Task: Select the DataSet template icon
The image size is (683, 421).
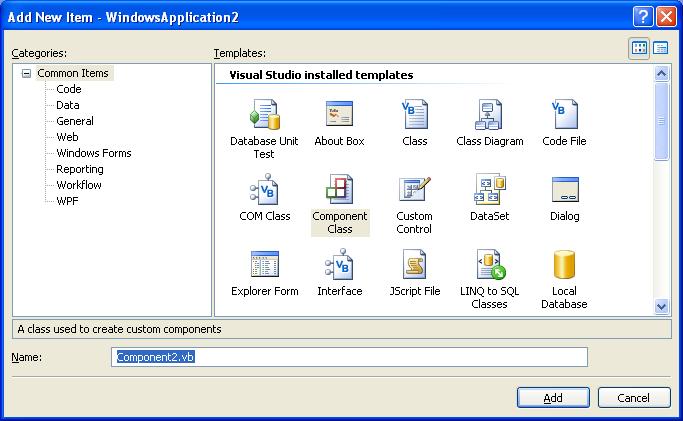Action: (x=490, y=189)
